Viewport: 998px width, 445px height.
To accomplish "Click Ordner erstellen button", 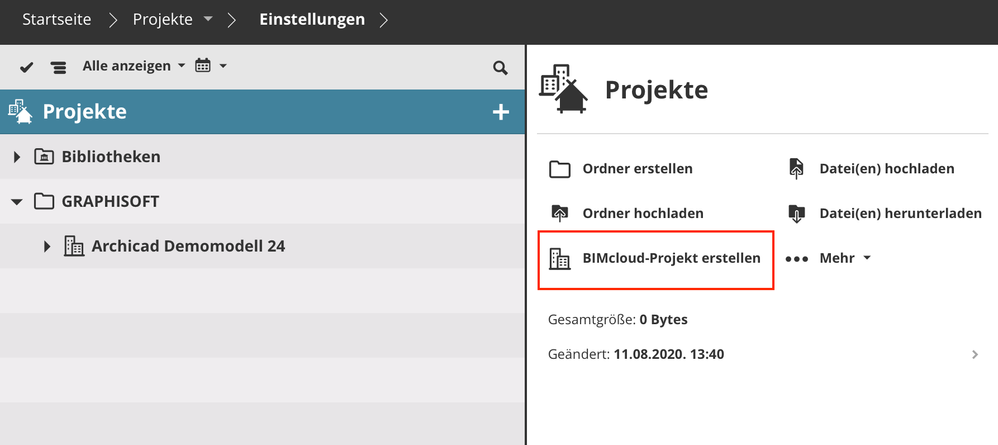I will 621,169.
